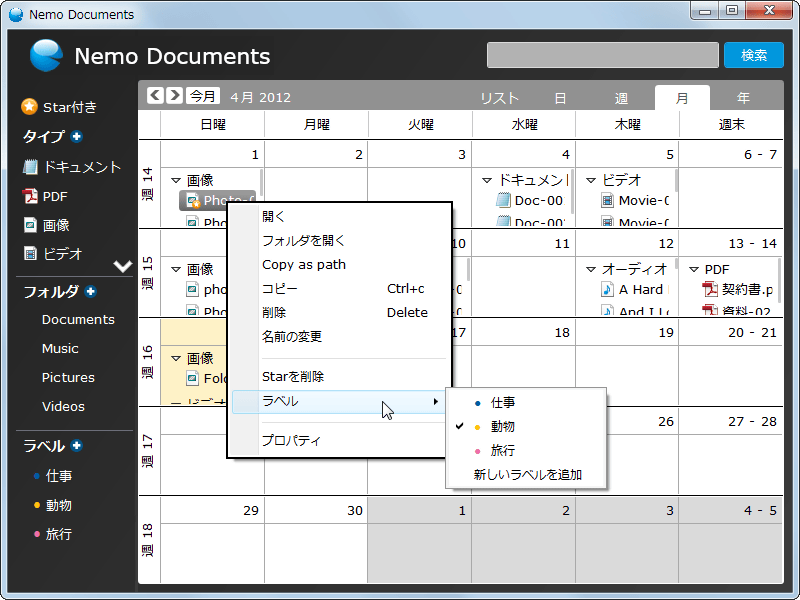Select the day 30 calendar cell
Viewport: 800px width, 600px height.
(316, 540)
